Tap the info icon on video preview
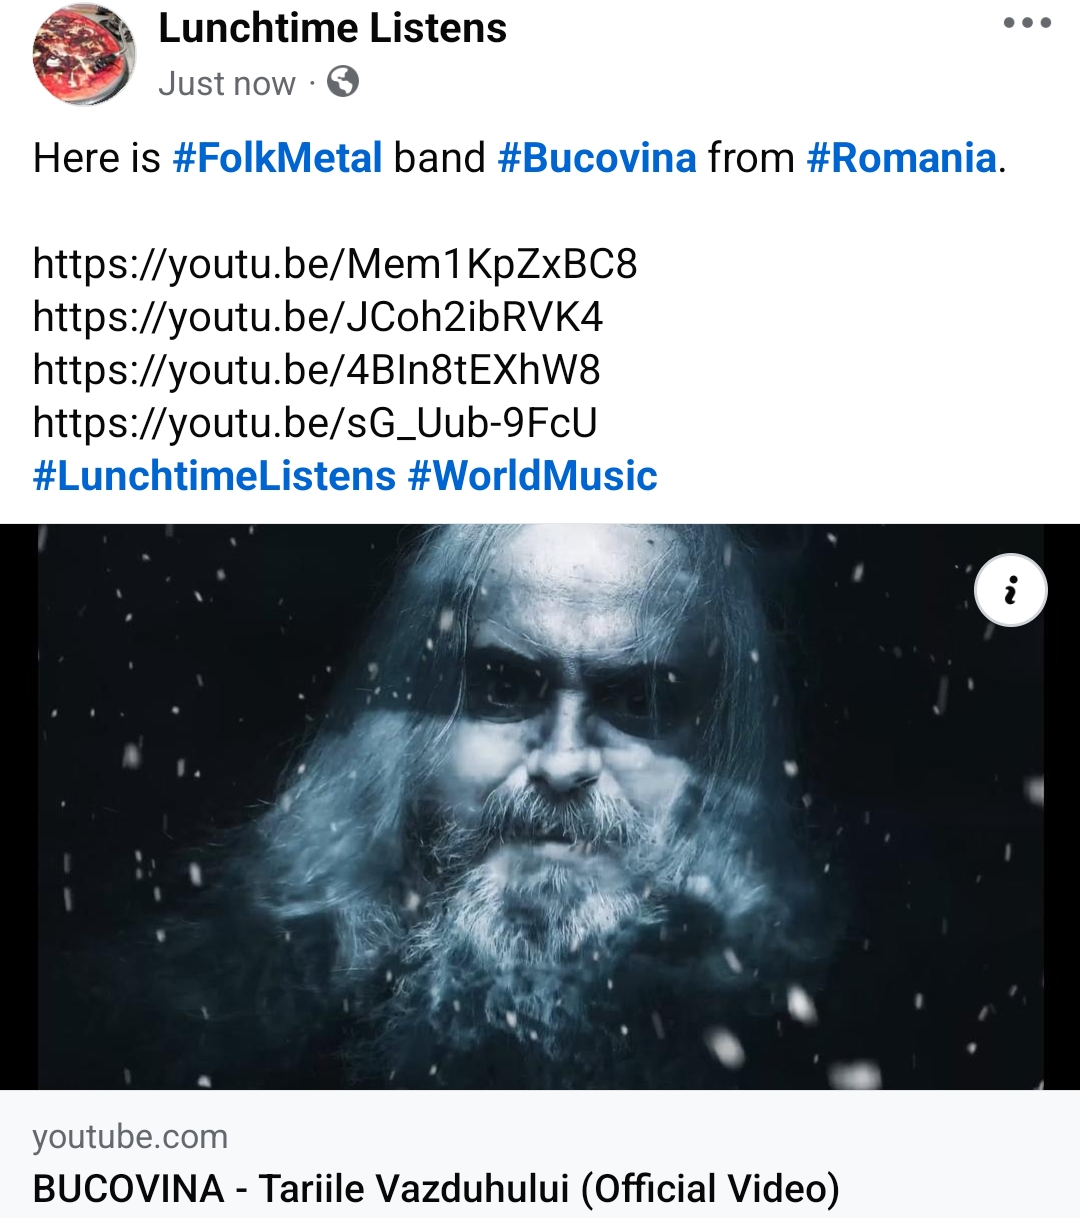Image resolution: width=1080 pixels, height=1218 pixels. point(1010,590)
